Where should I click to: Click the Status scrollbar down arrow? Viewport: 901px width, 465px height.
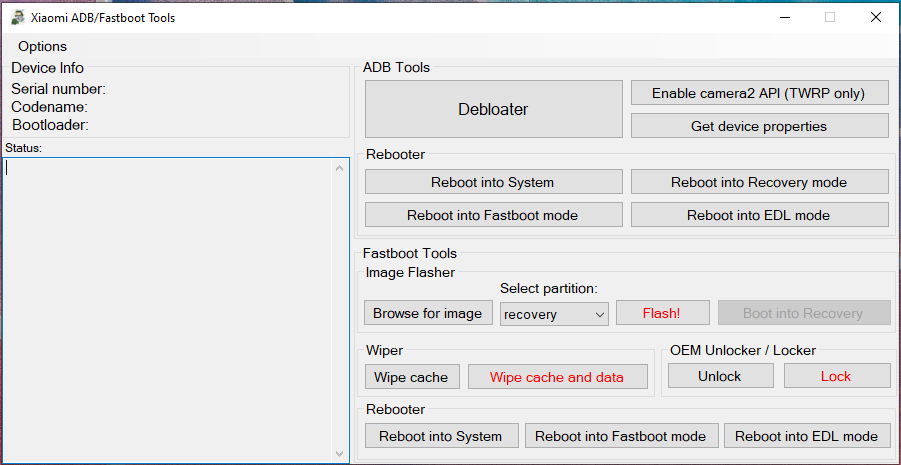[x=339, y=454]
